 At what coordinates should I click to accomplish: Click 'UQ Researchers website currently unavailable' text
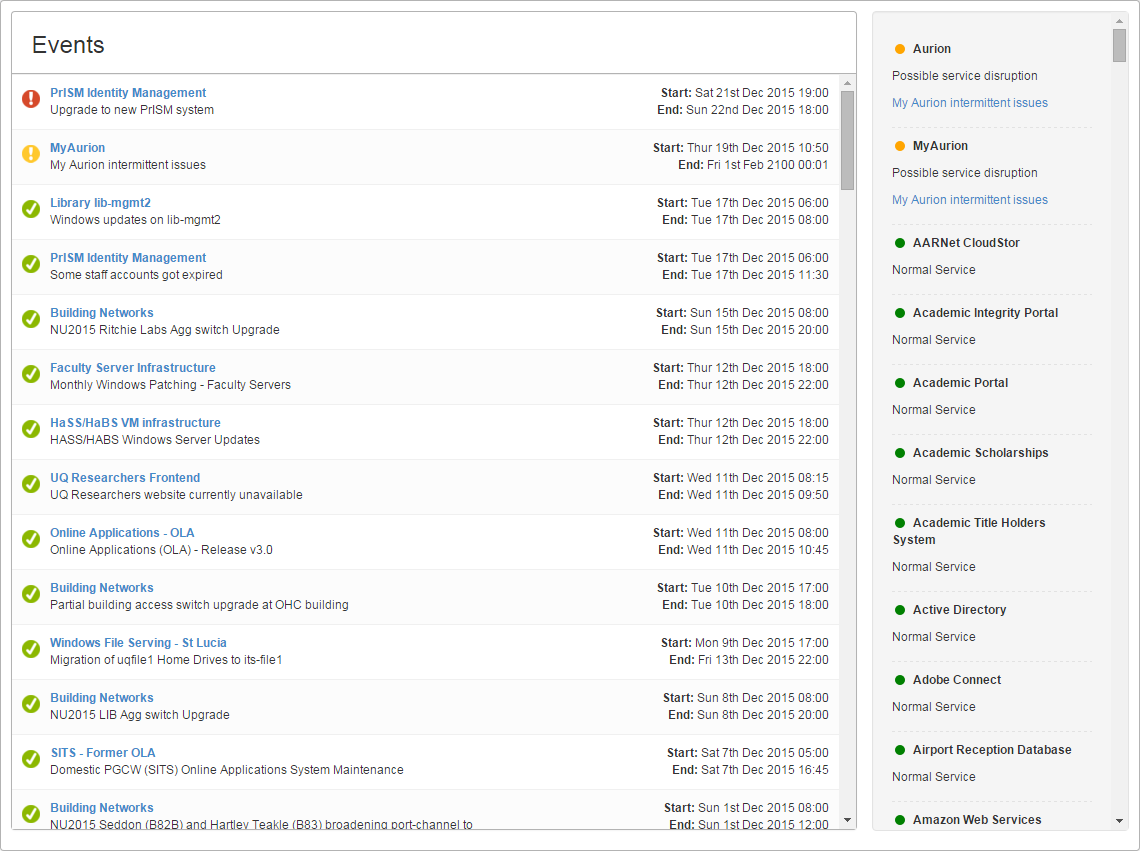pos(176,495)
